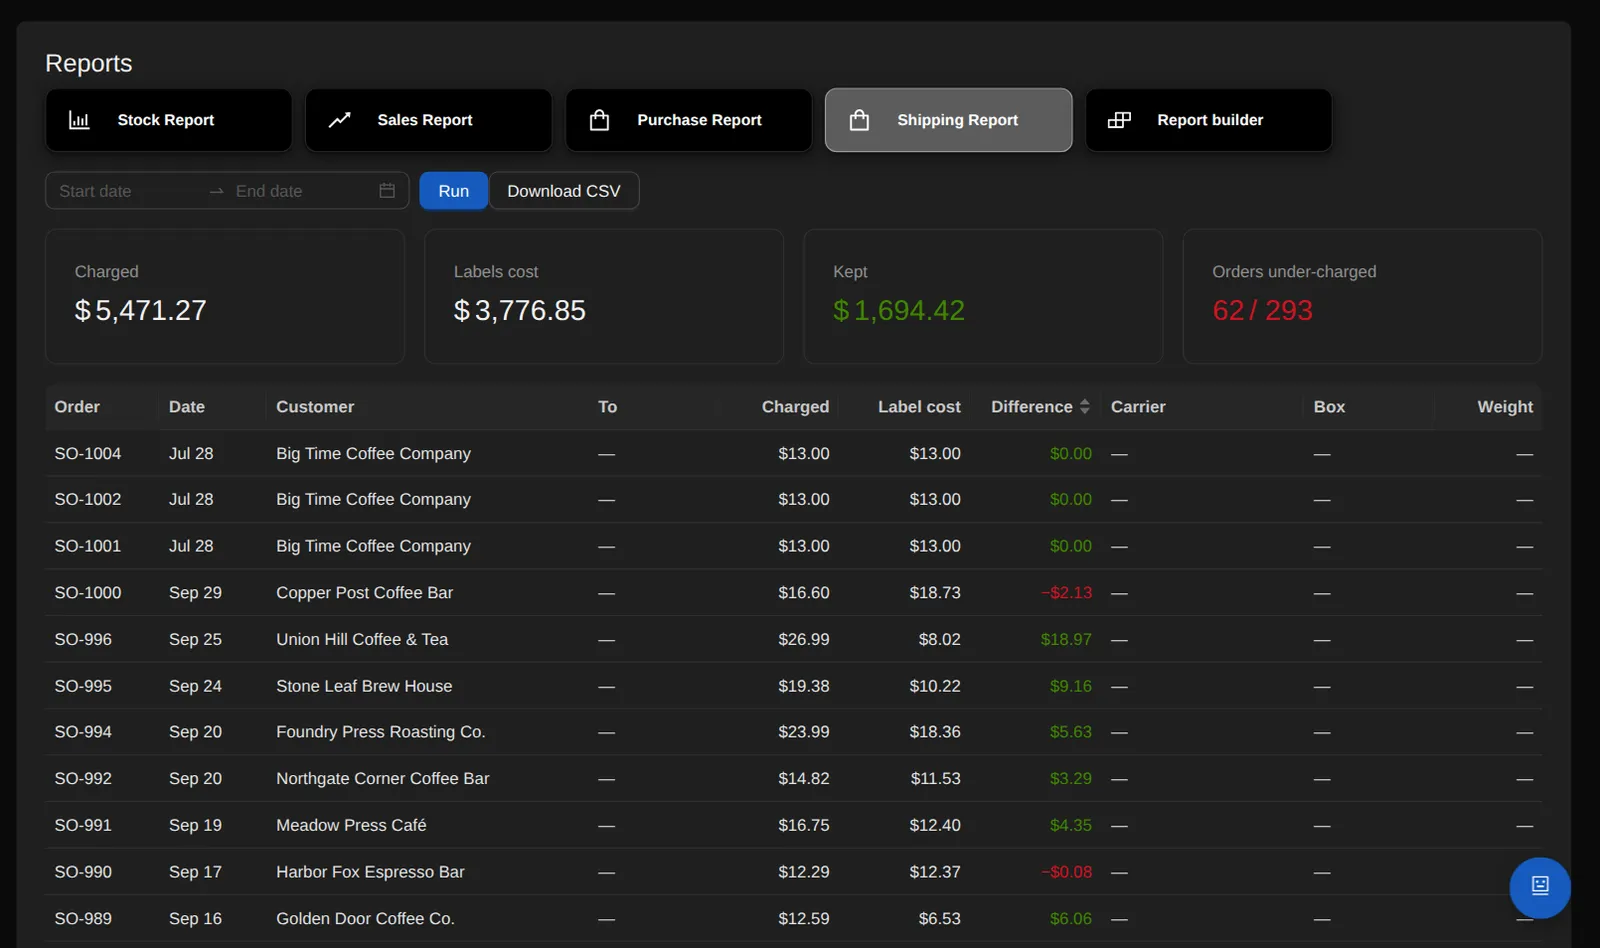This screenshot has height=948, width=1600.
Task: Click the Shipping Report bag icon
Action: [x=859, y=120]
